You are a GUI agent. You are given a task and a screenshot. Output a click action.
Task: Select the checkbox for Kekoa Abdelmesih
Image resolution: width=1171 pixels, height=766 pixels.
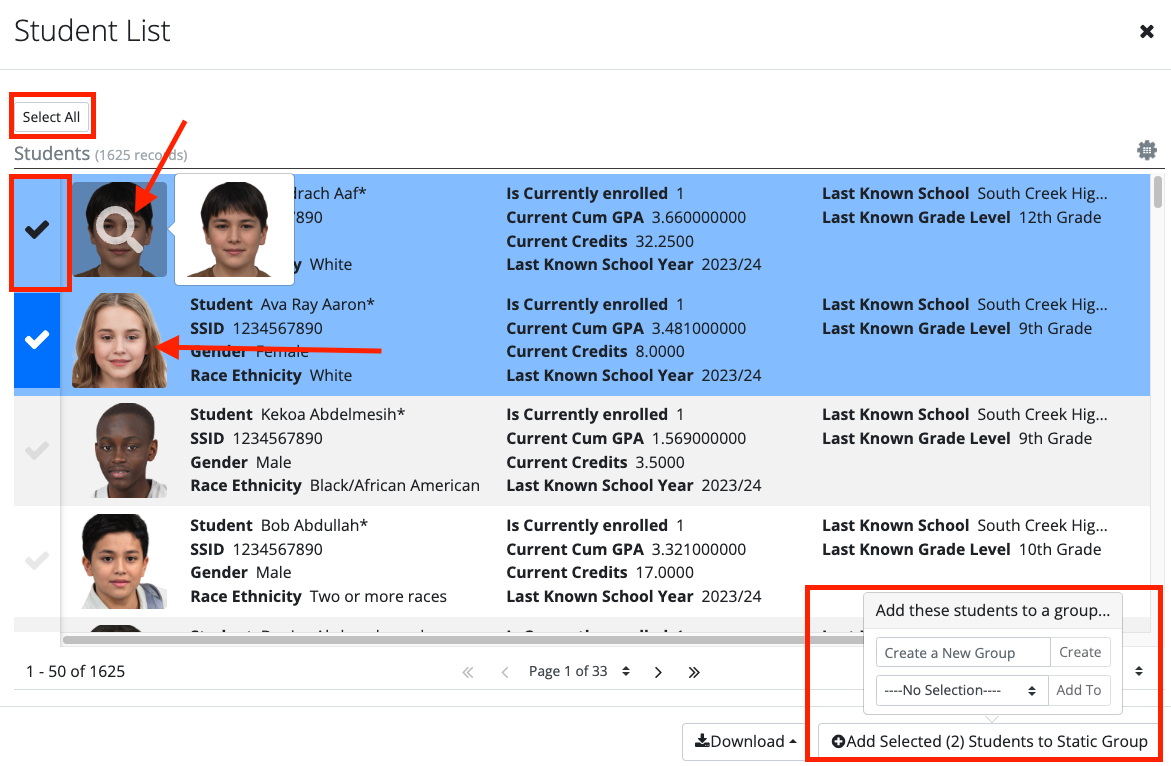[37, 450]
